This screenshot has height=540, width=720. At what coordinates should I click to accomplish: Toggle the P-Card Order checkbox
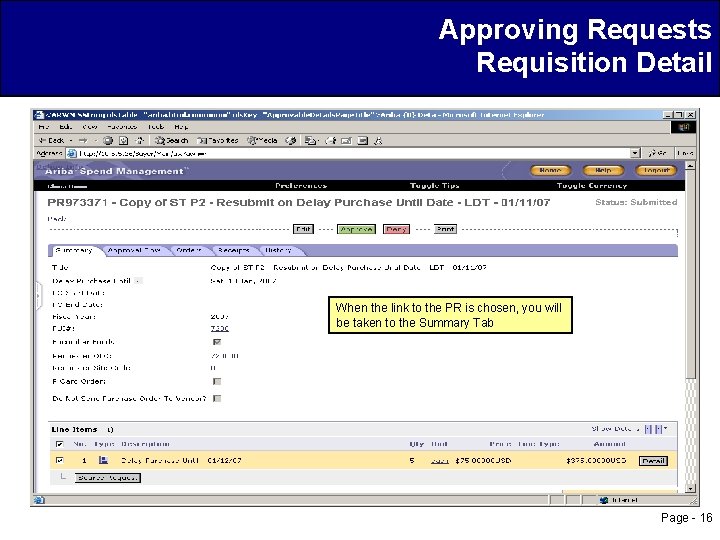pyautogui.click(x=217, y=382)
